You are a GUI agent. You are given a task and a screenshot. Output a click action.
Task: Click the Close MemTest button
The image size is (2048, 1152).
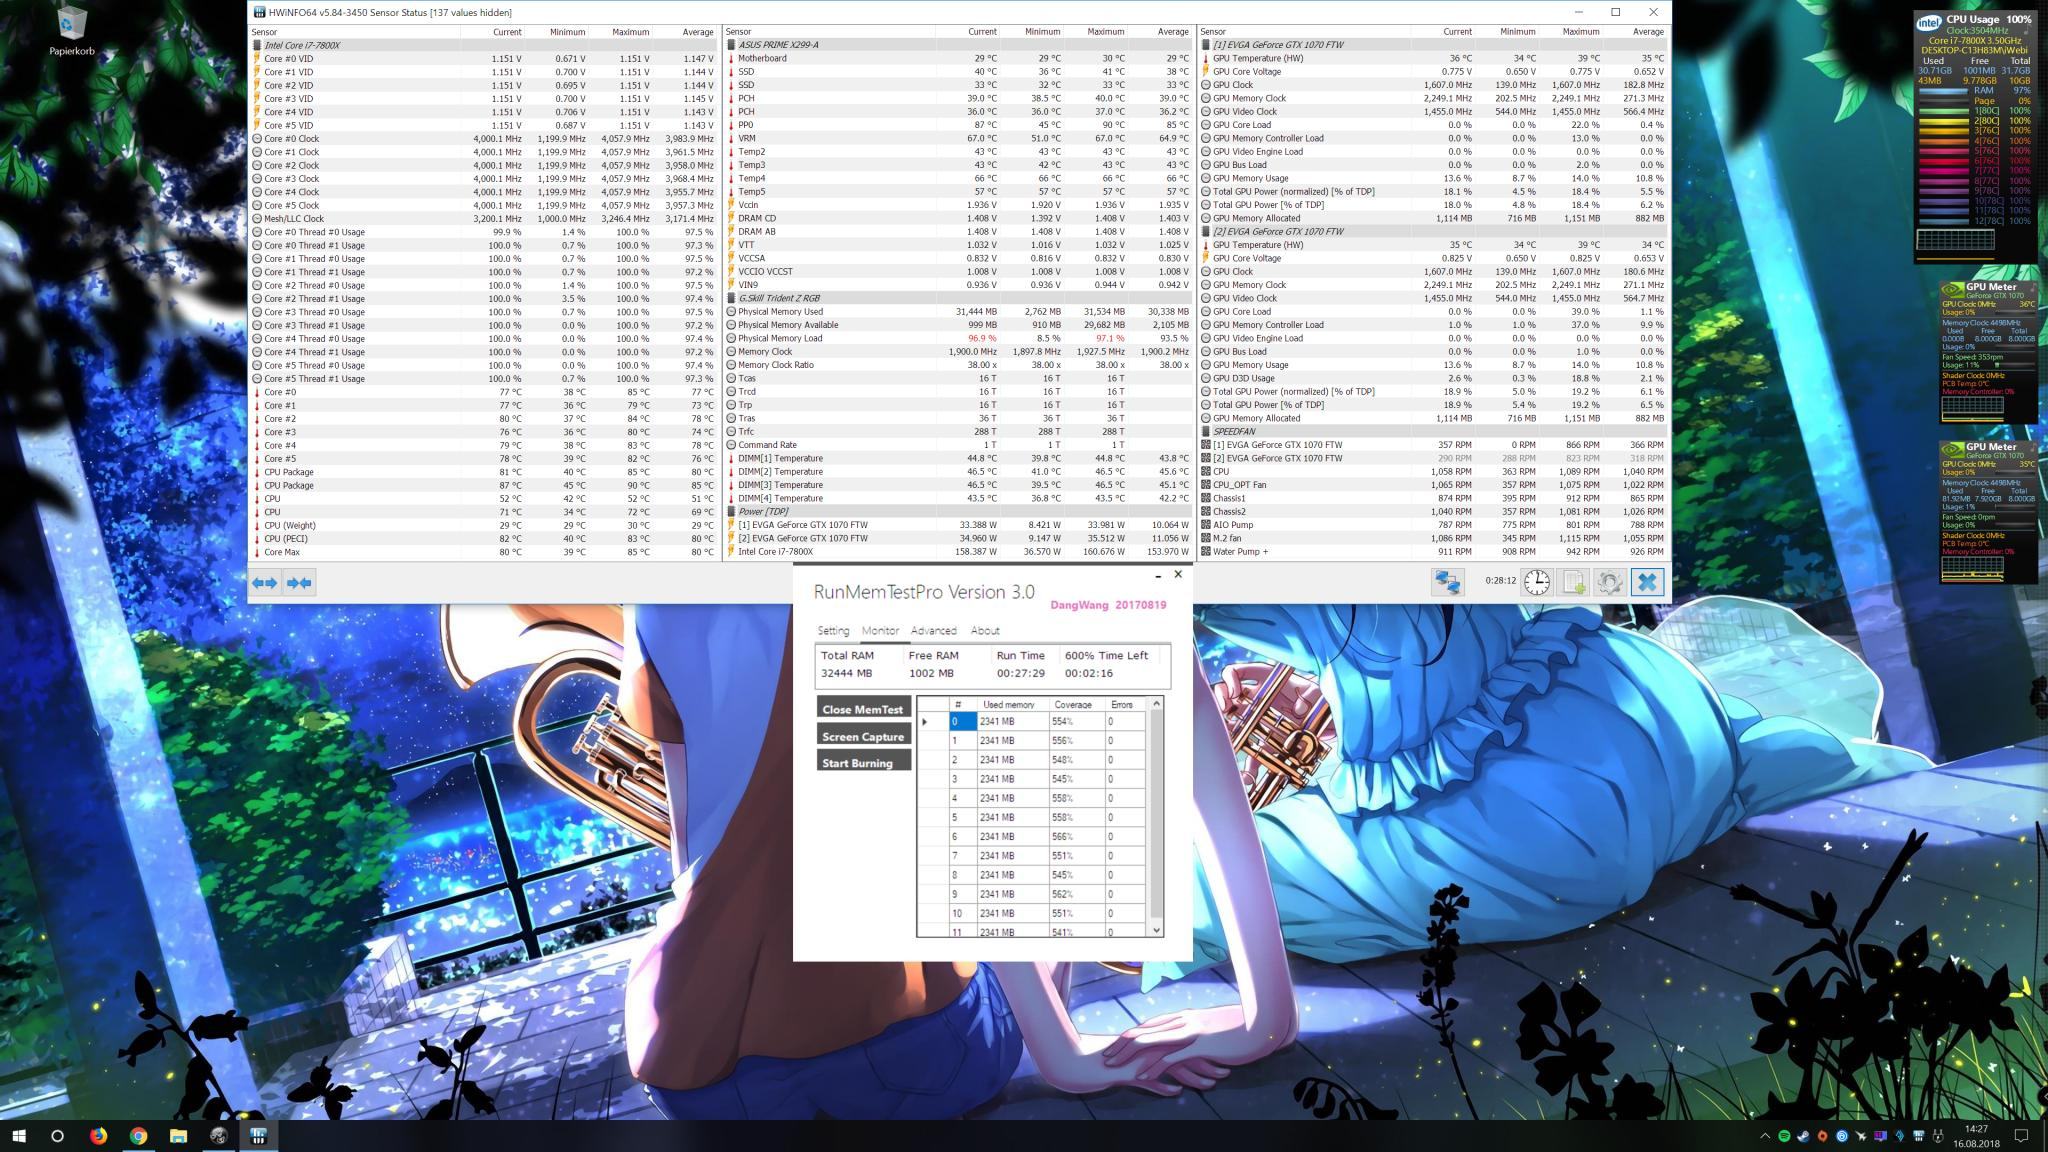863,709
